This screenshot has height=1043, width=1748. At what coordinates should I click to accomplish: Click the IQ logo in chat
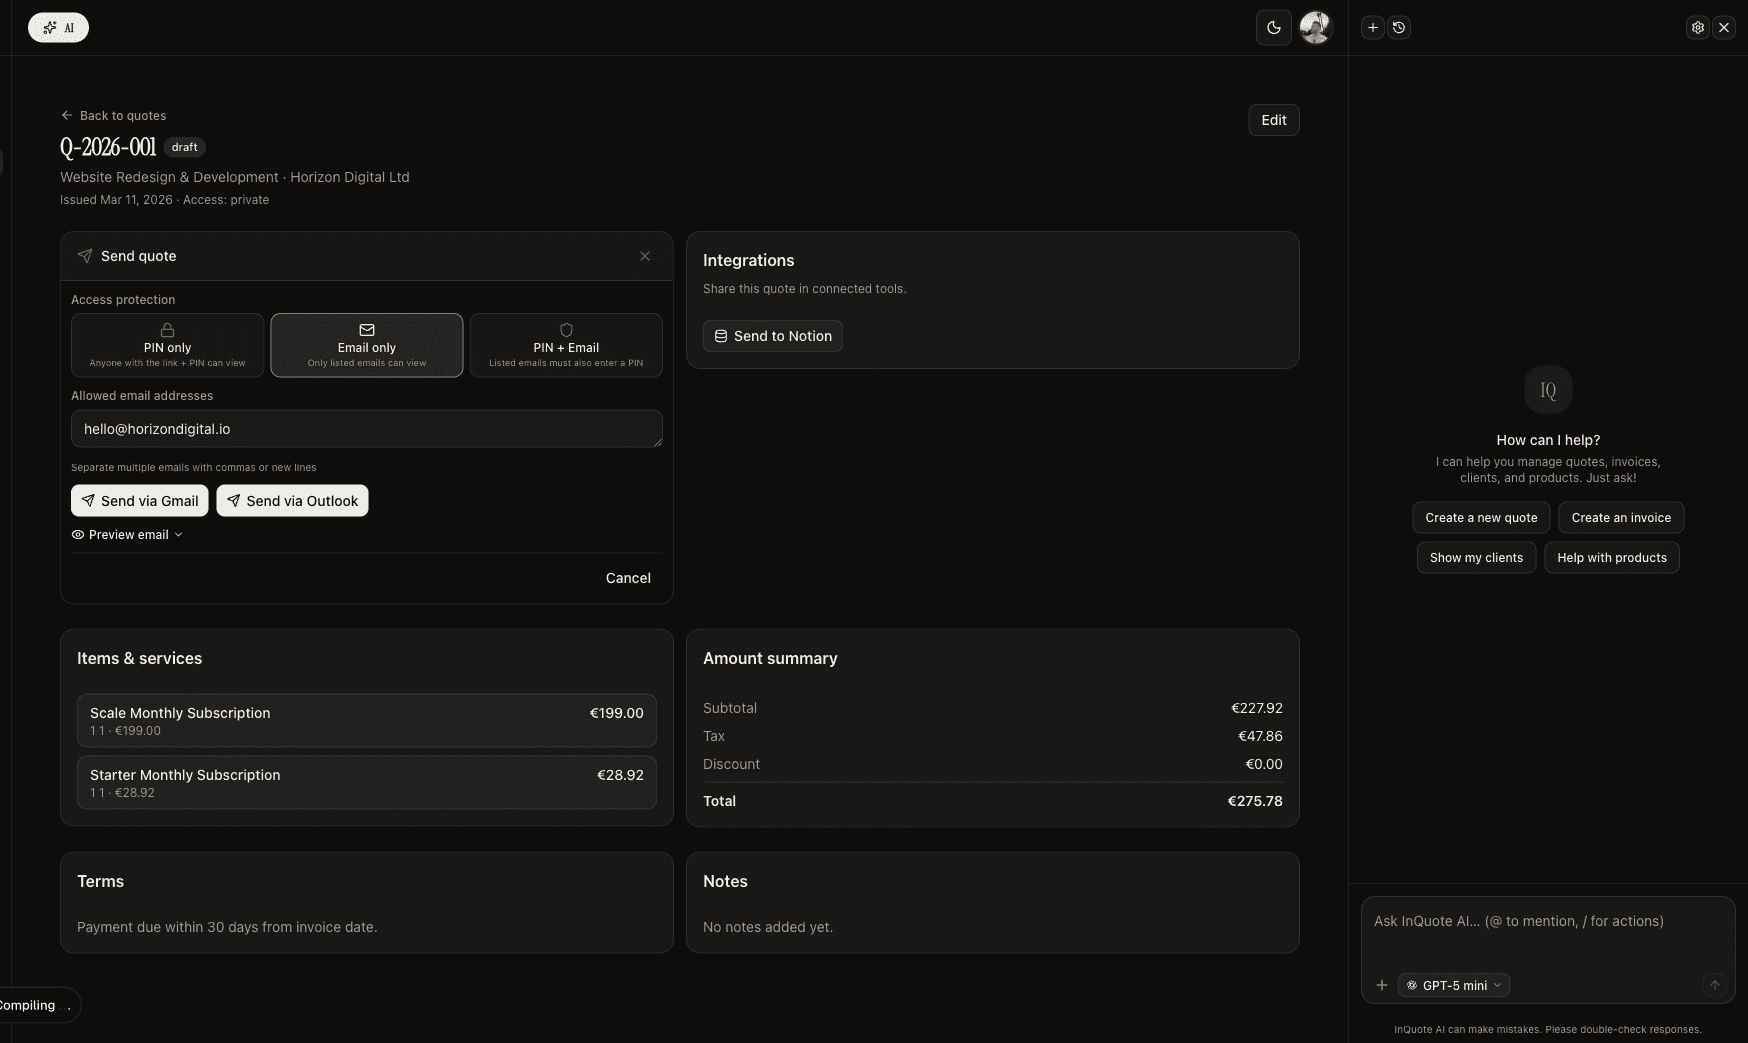tap(1548, 390)
